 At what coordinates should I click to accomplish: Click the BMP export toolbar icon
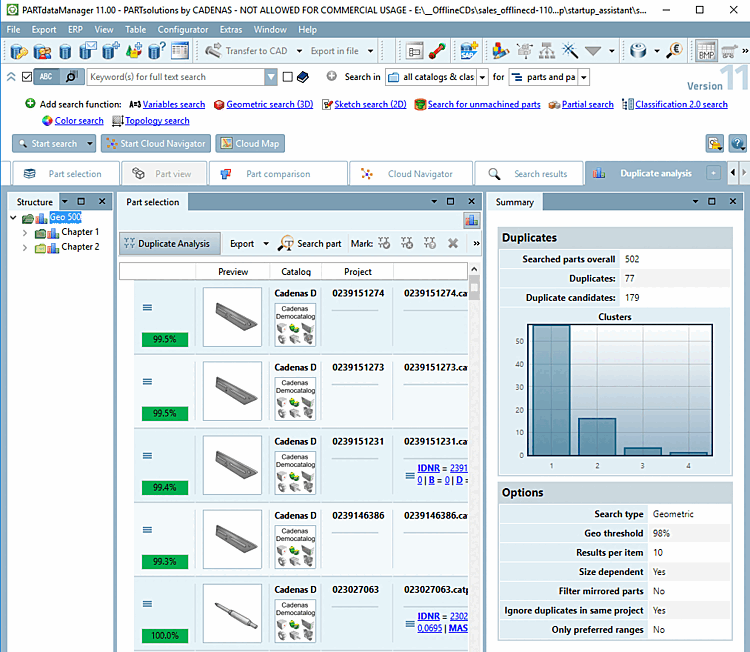click(x=707, y=51)
